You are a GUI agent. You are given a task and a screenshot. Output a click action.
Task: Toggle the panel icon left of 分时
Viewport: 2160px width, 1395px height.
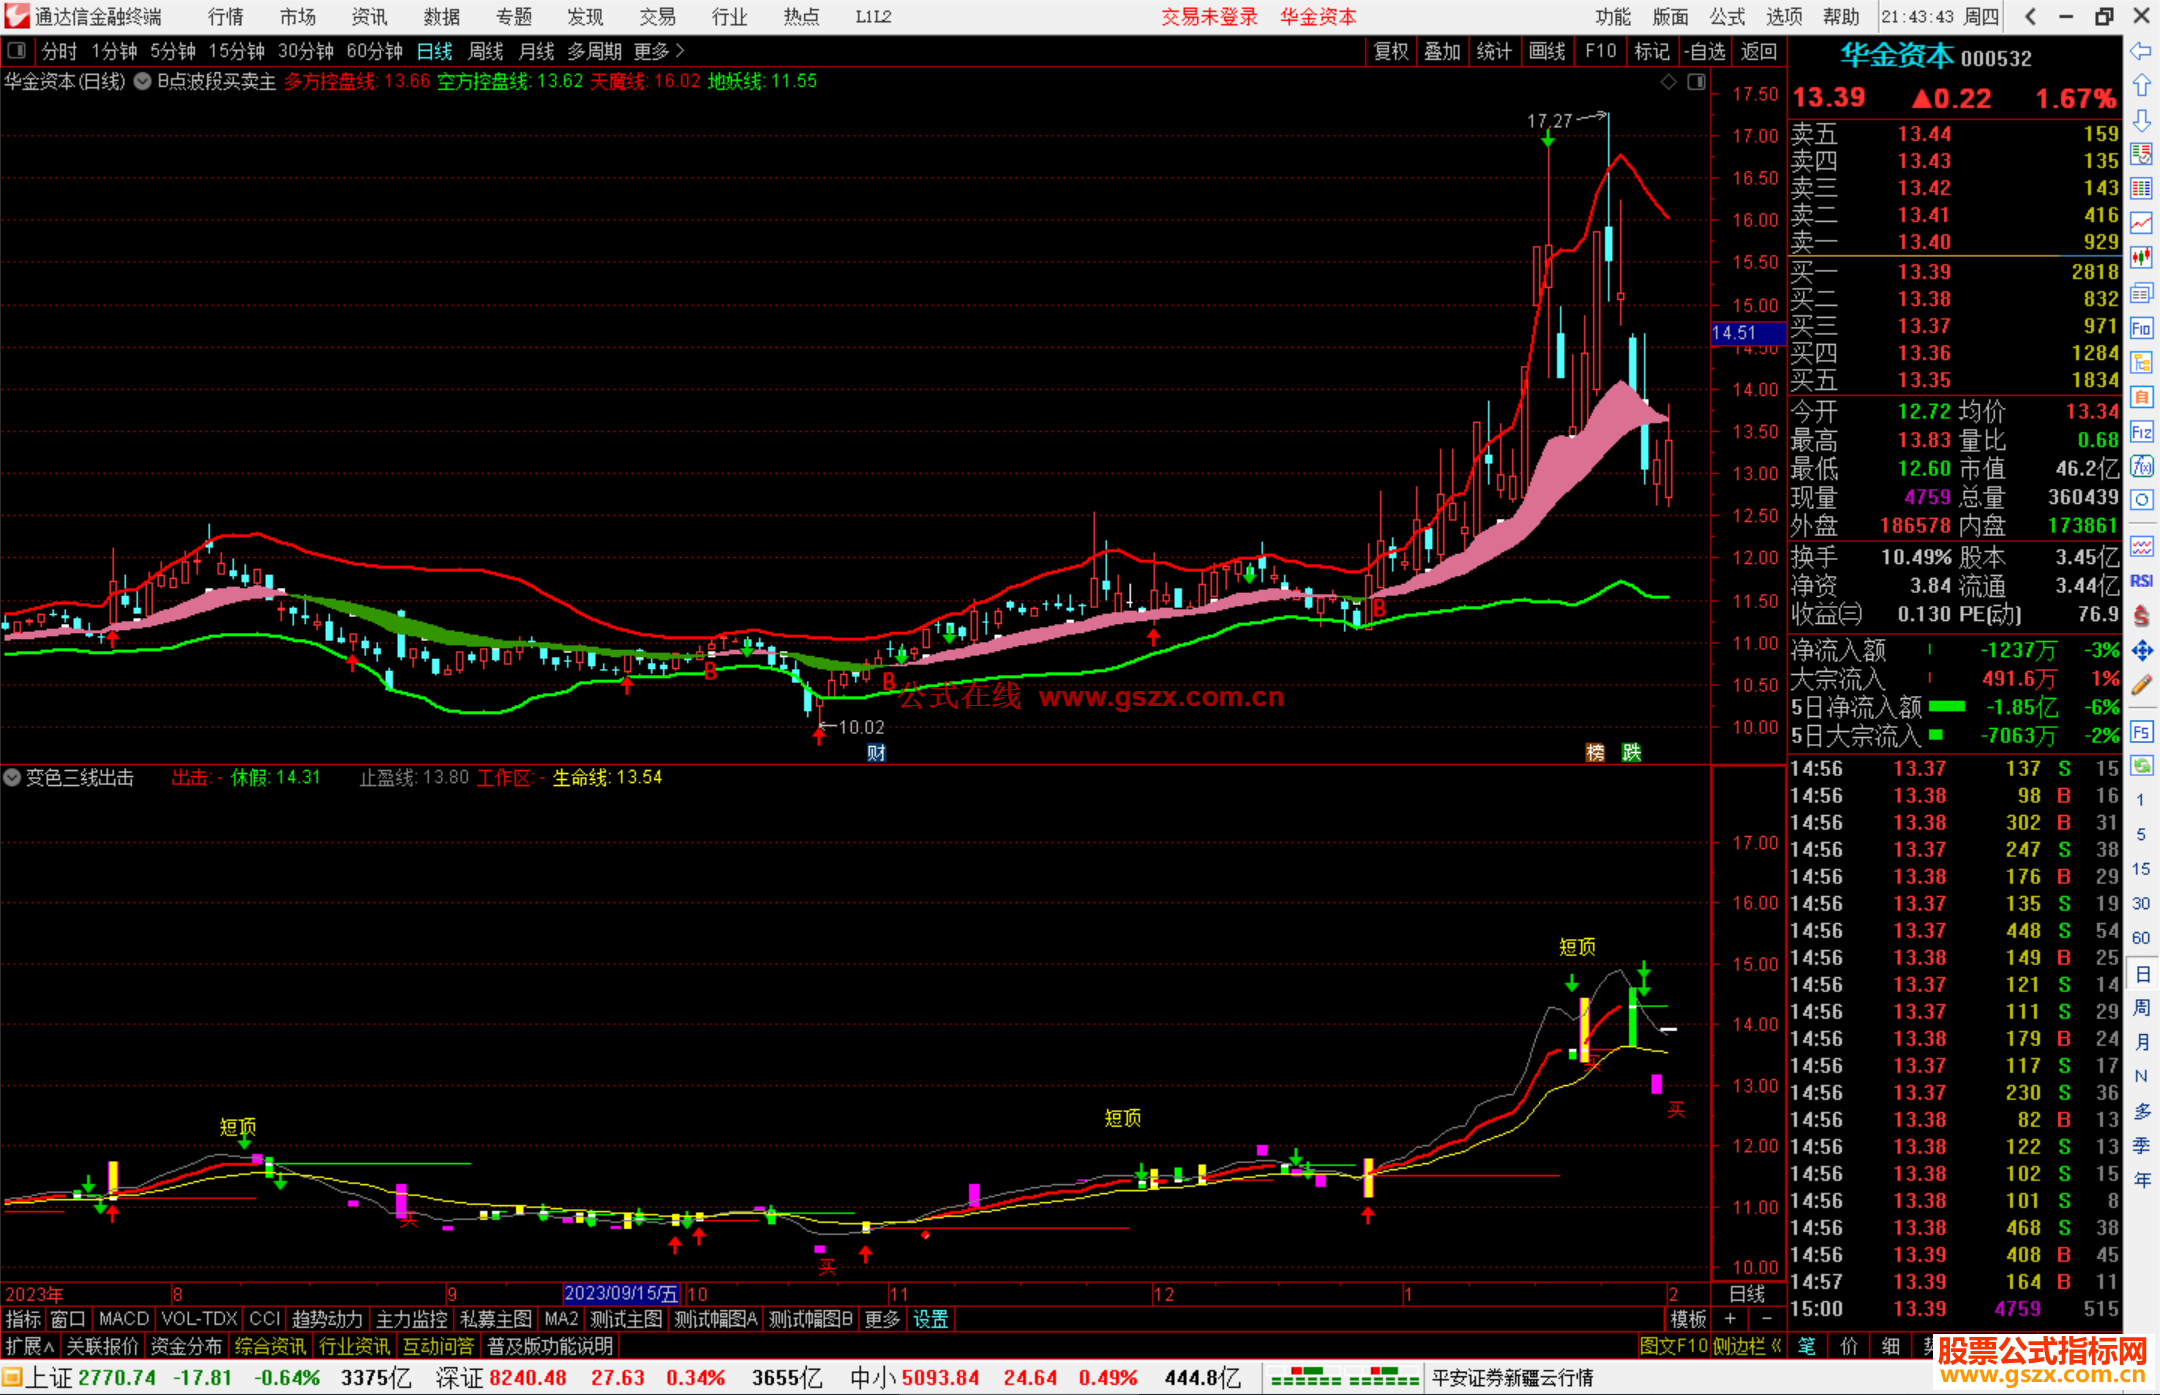17,51
